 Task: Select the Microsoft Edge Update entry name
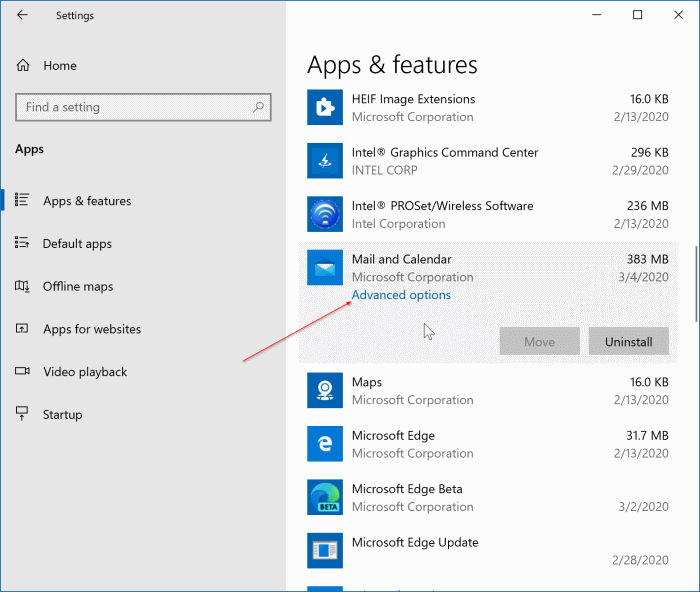415,542
